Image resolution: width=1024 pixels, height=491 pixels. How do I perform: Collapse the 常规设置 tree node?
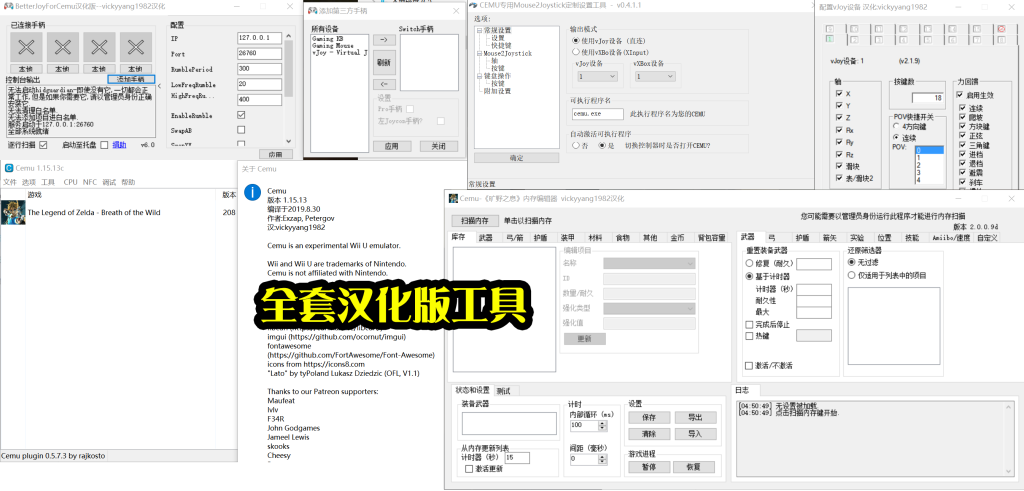pyautogui.click(x=479, y=31)
